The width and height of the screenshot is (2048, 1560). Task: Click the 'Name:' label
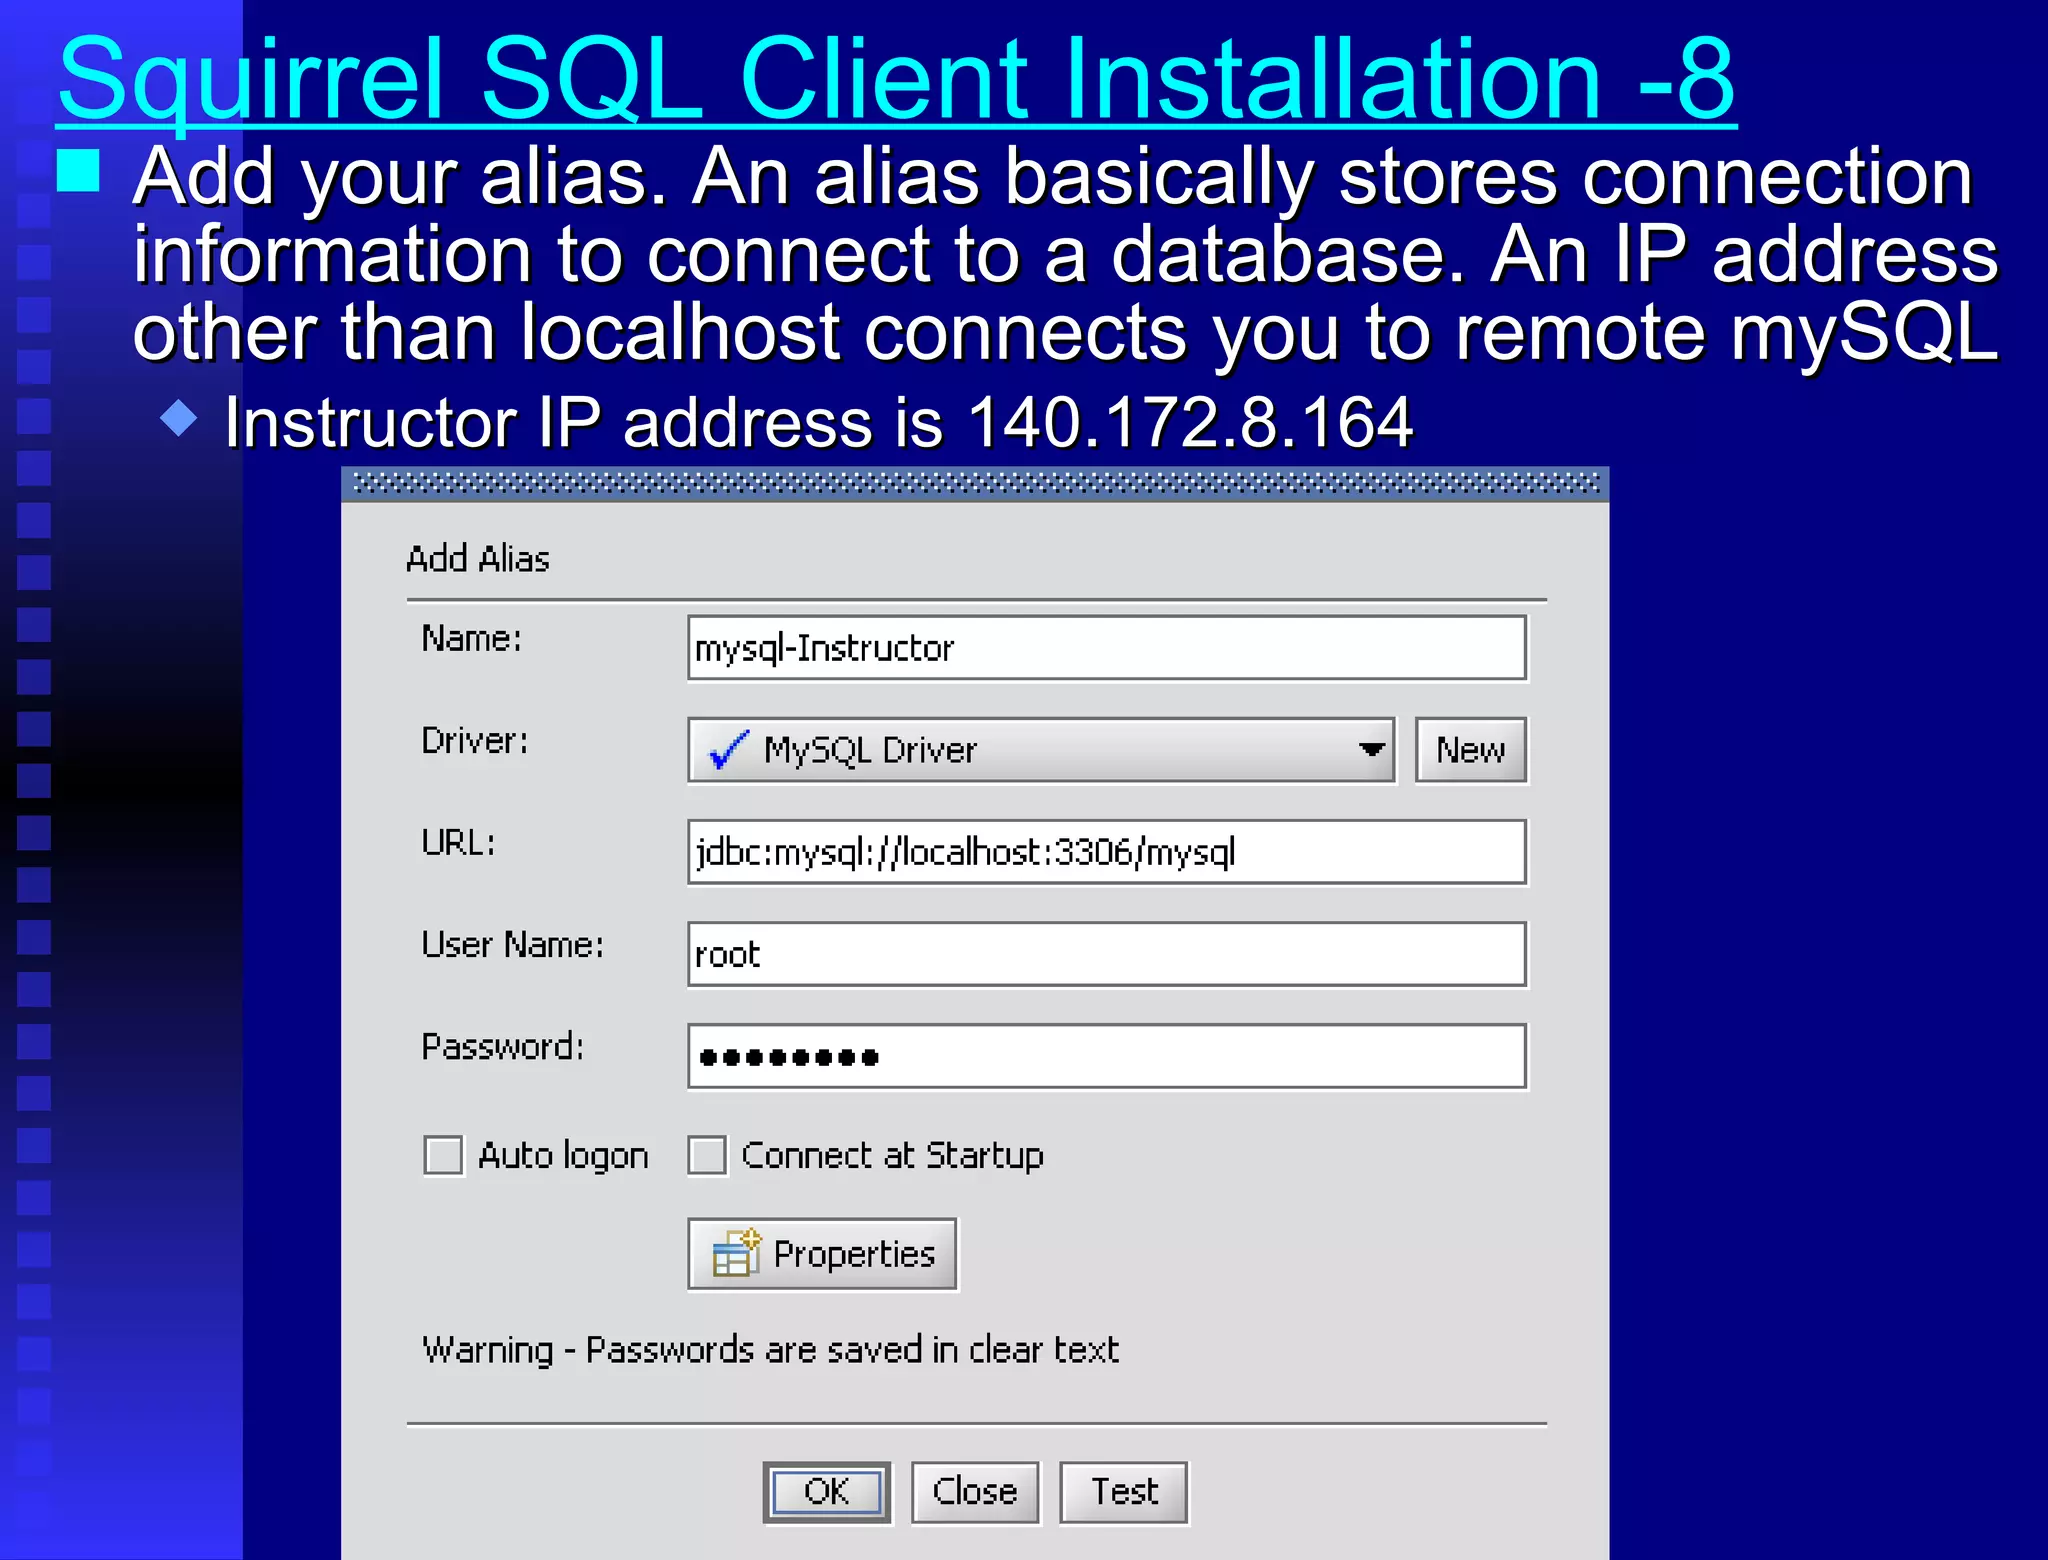(472, 639)
